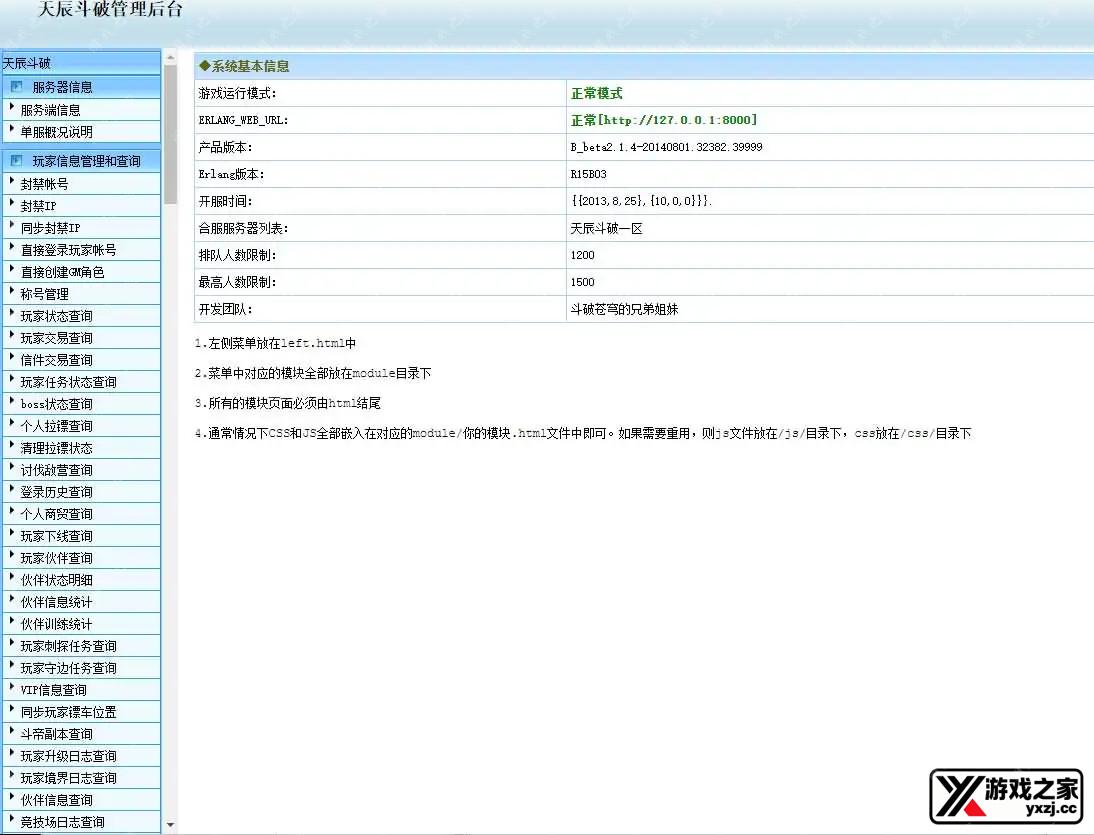This screenshot has height=835, width=1094.
Task: Click the 天辰斗破管理后台 page title
Action: point(110,9)
